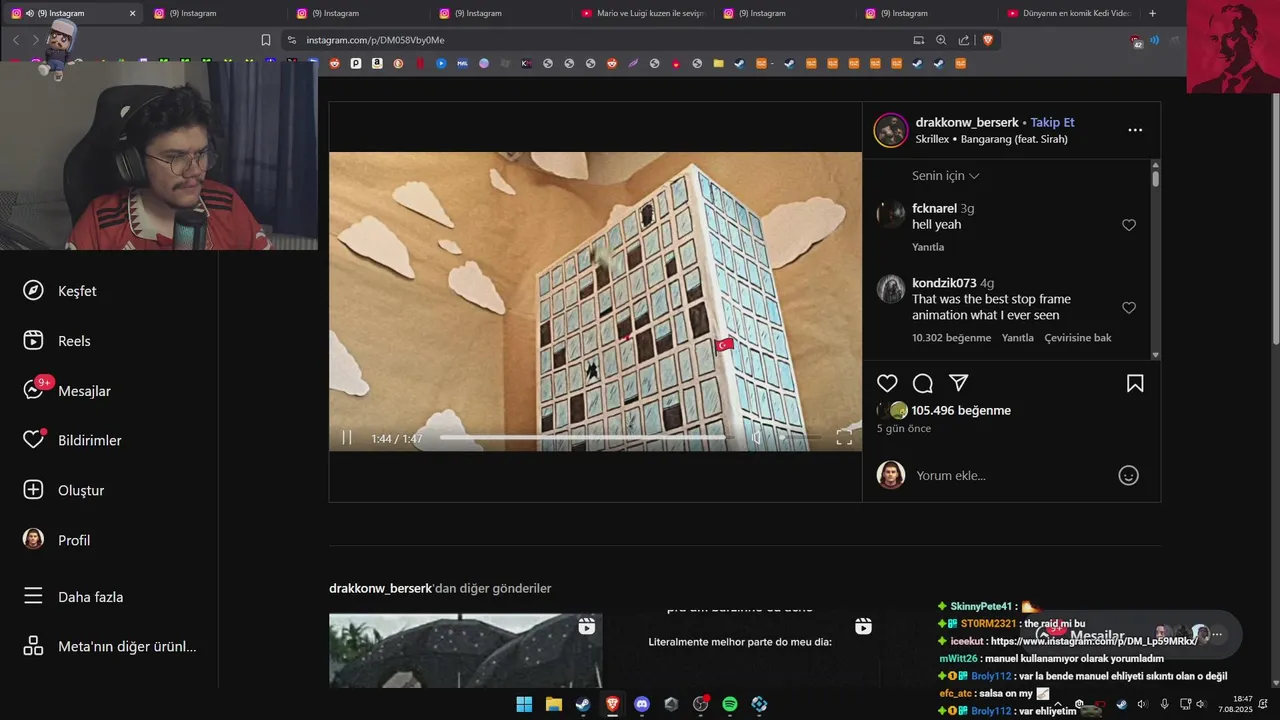Click the Yorum ekle comment input
Image resolution: width=1280 pixels, height=720 pixels.
point(1010,476)
